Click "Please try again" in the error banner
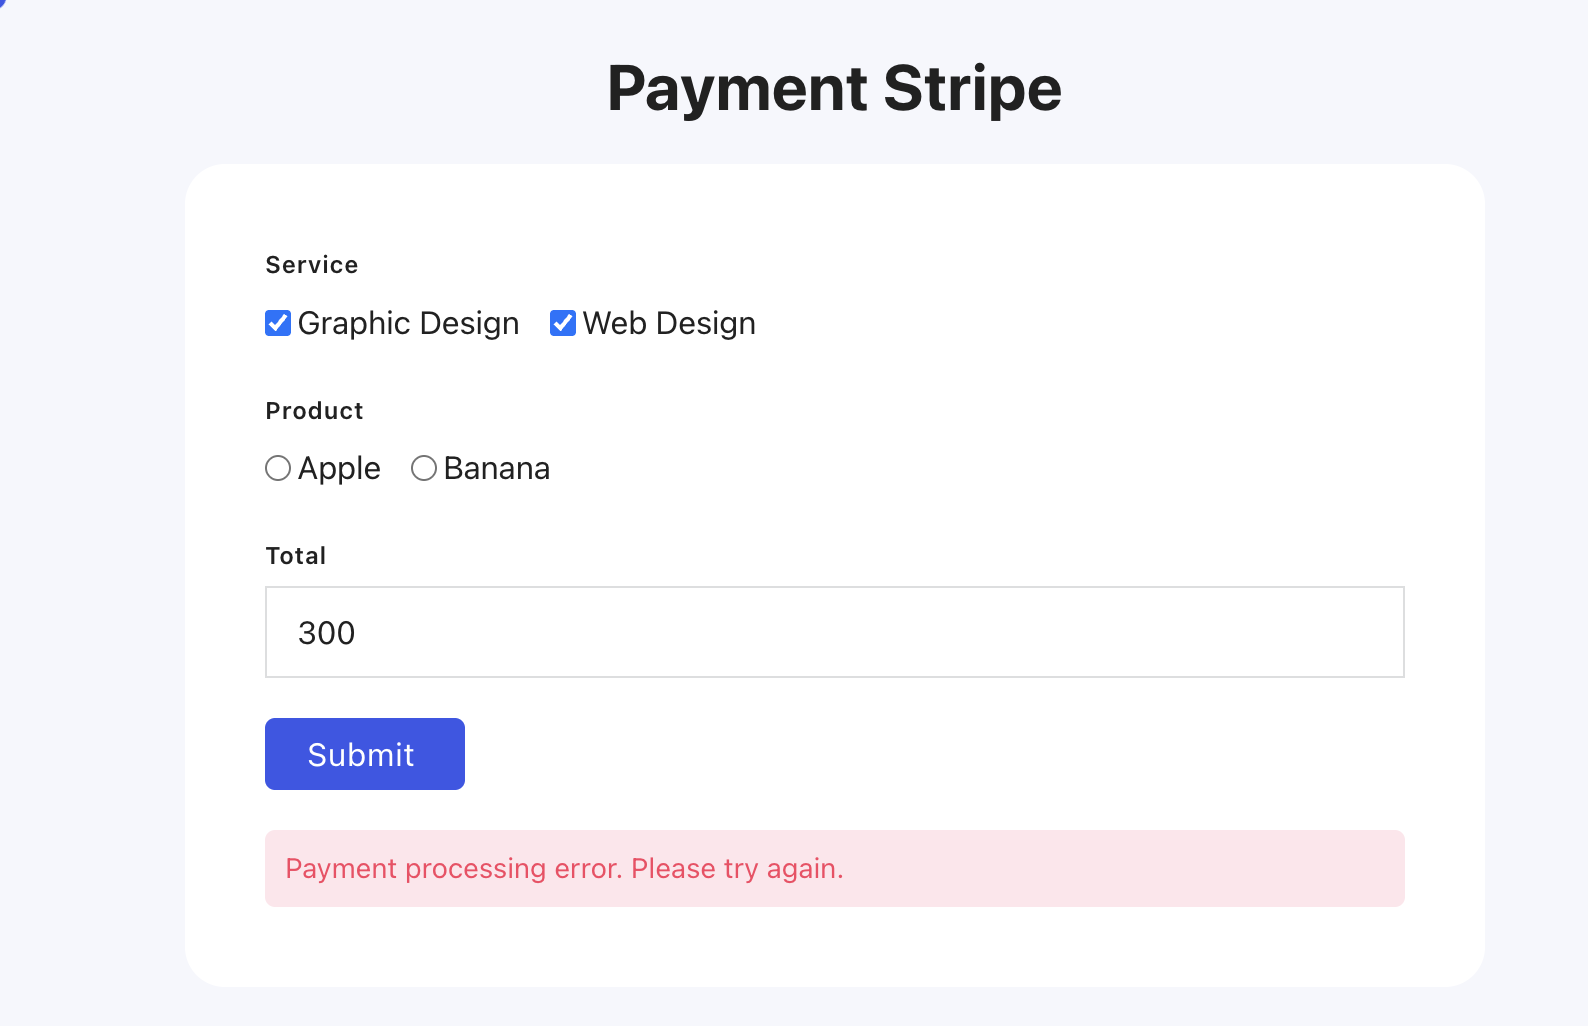The image size is (1588, 1026). (737, 868)
